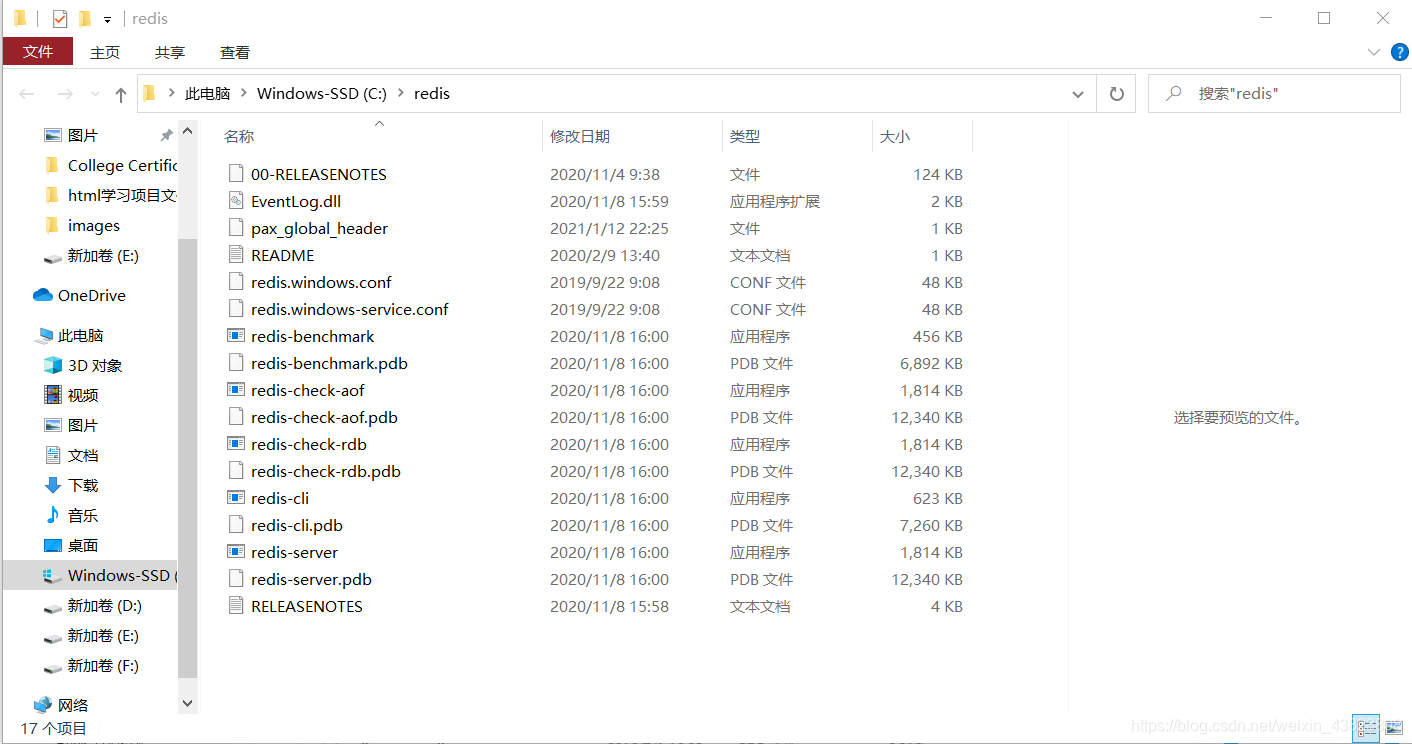Click the EventLog.dll file icon
The width and height of the screenshot is (1412, 744).
236,201
